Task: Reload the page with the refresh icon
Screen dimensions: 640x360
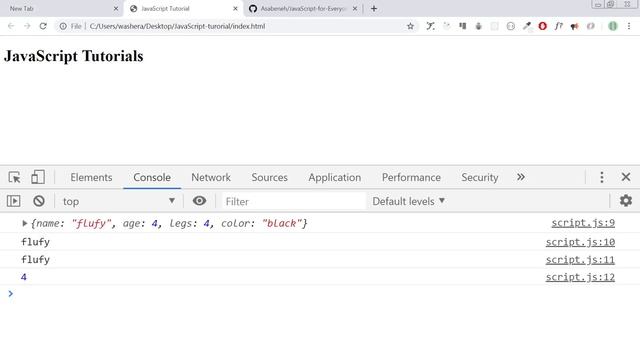Action: (43, 26)
